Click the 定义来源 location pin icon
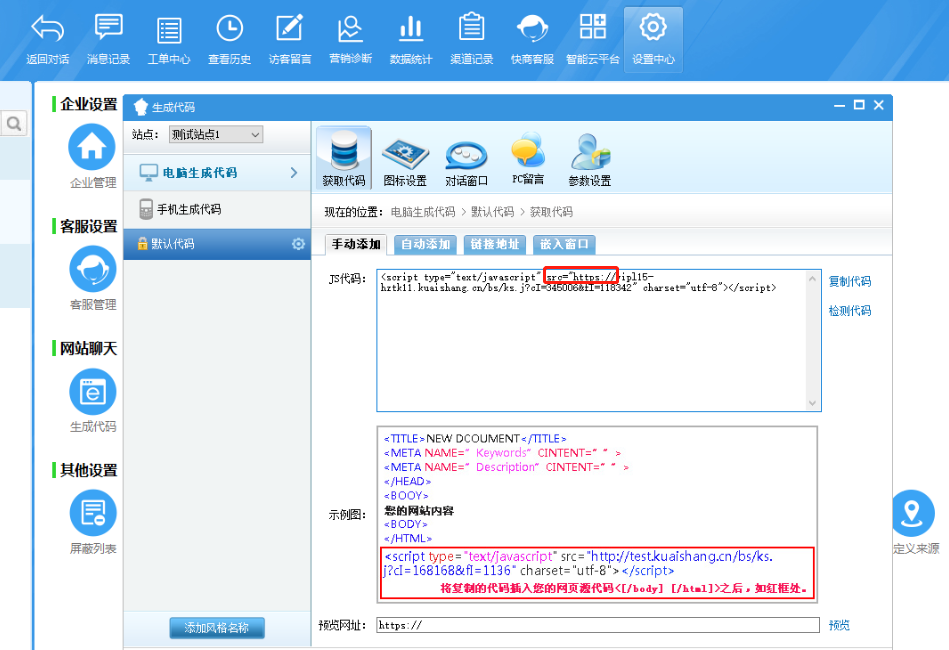 [912, 513]
